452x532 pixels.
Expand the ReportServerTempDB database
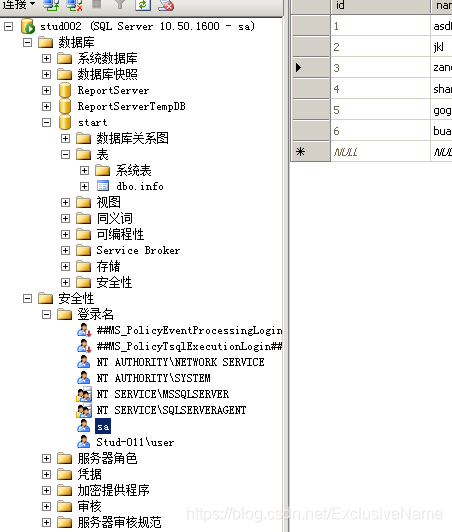(x=46, y=107)
